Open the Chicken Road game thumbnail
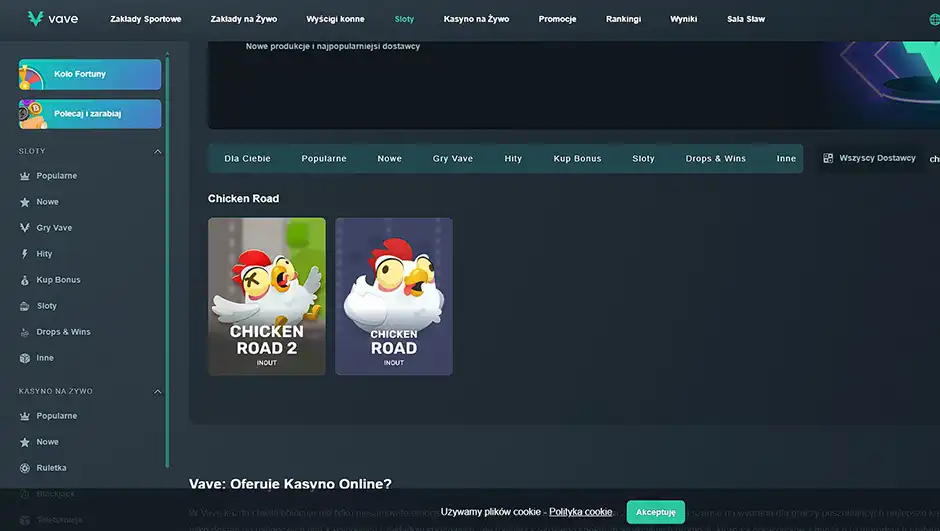Screen dimensions: 940x531 (394, 297)
